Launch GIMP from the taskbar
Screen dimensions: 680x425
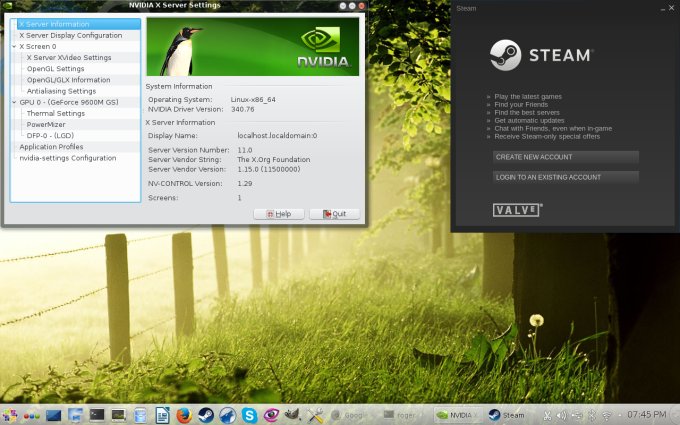tap(293, 414)
